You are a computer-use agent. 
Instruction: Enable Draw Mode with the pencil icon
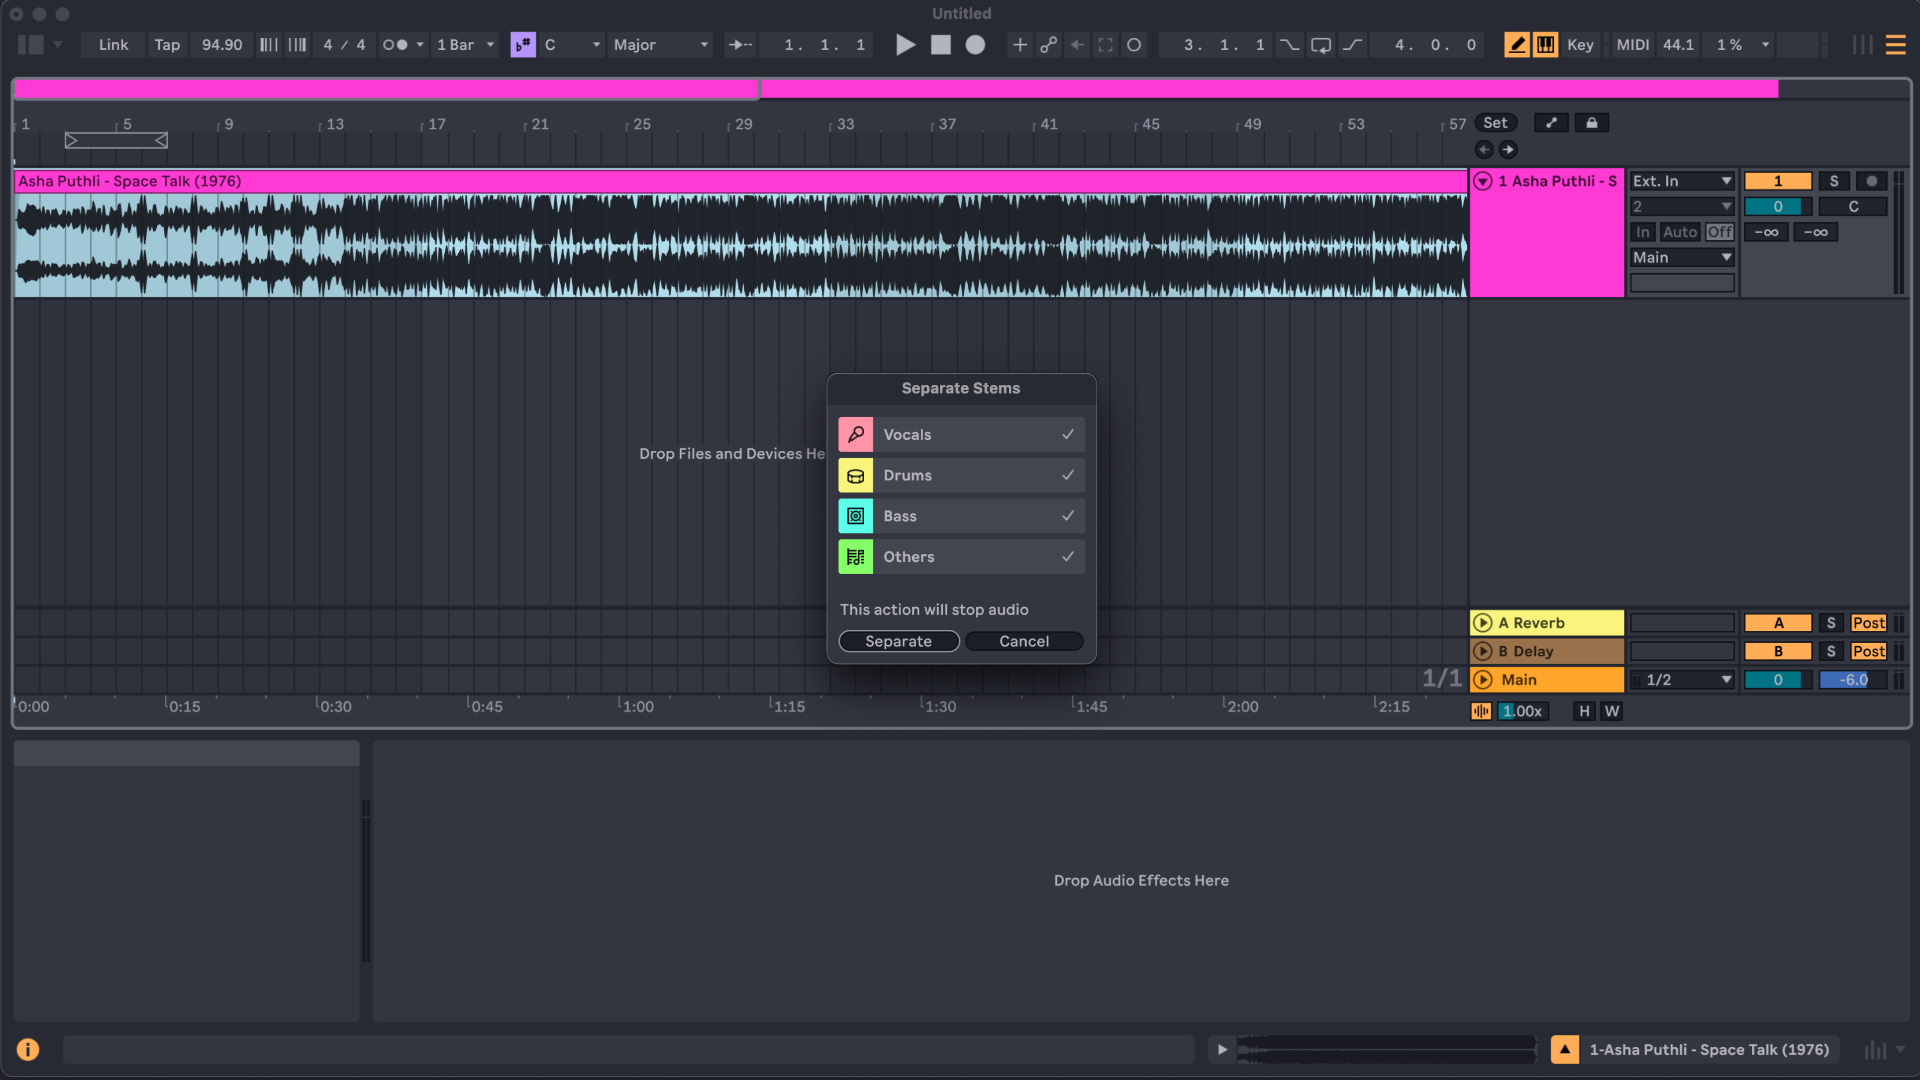(x=1516, y=44)
